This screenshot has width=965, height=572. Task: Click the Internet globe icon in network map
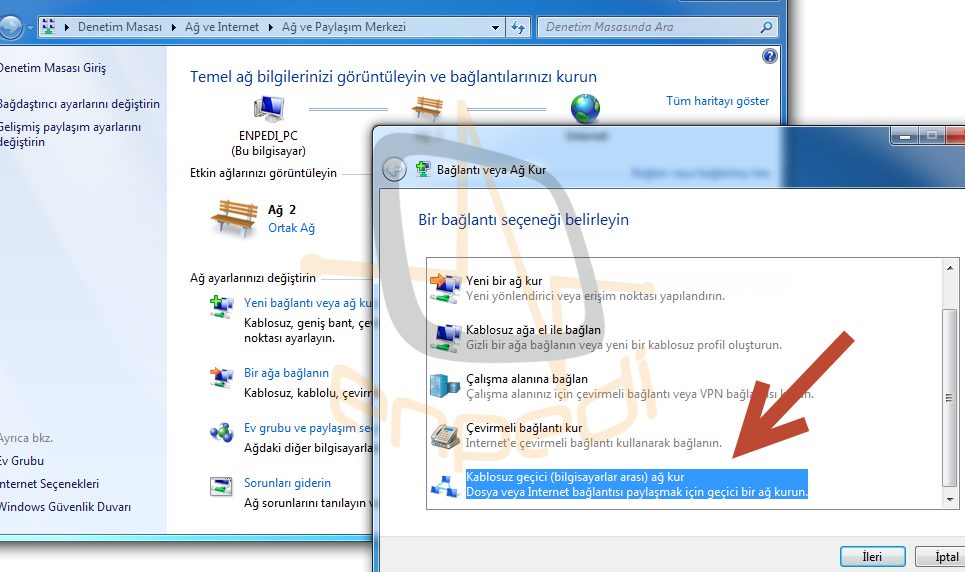(x=585, y=108)
